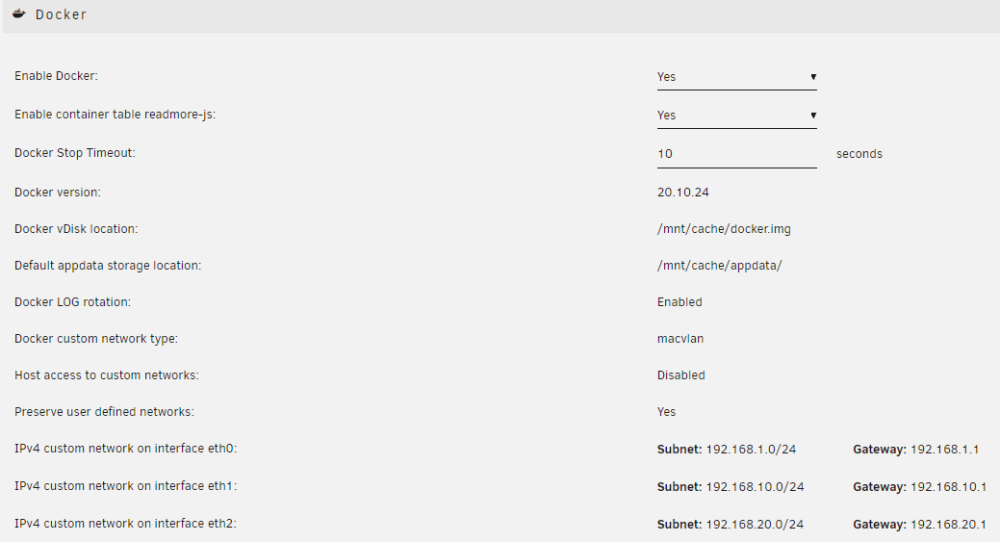Click the 'seconds' unit text
This screenshot has height=542, width=1000.
click(x=859, y=154)
